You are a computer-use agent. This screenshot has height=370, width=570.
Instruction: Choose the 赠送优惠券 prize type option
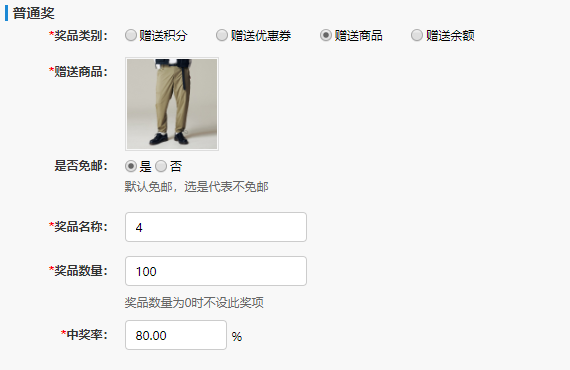click(x=222, y=35)
